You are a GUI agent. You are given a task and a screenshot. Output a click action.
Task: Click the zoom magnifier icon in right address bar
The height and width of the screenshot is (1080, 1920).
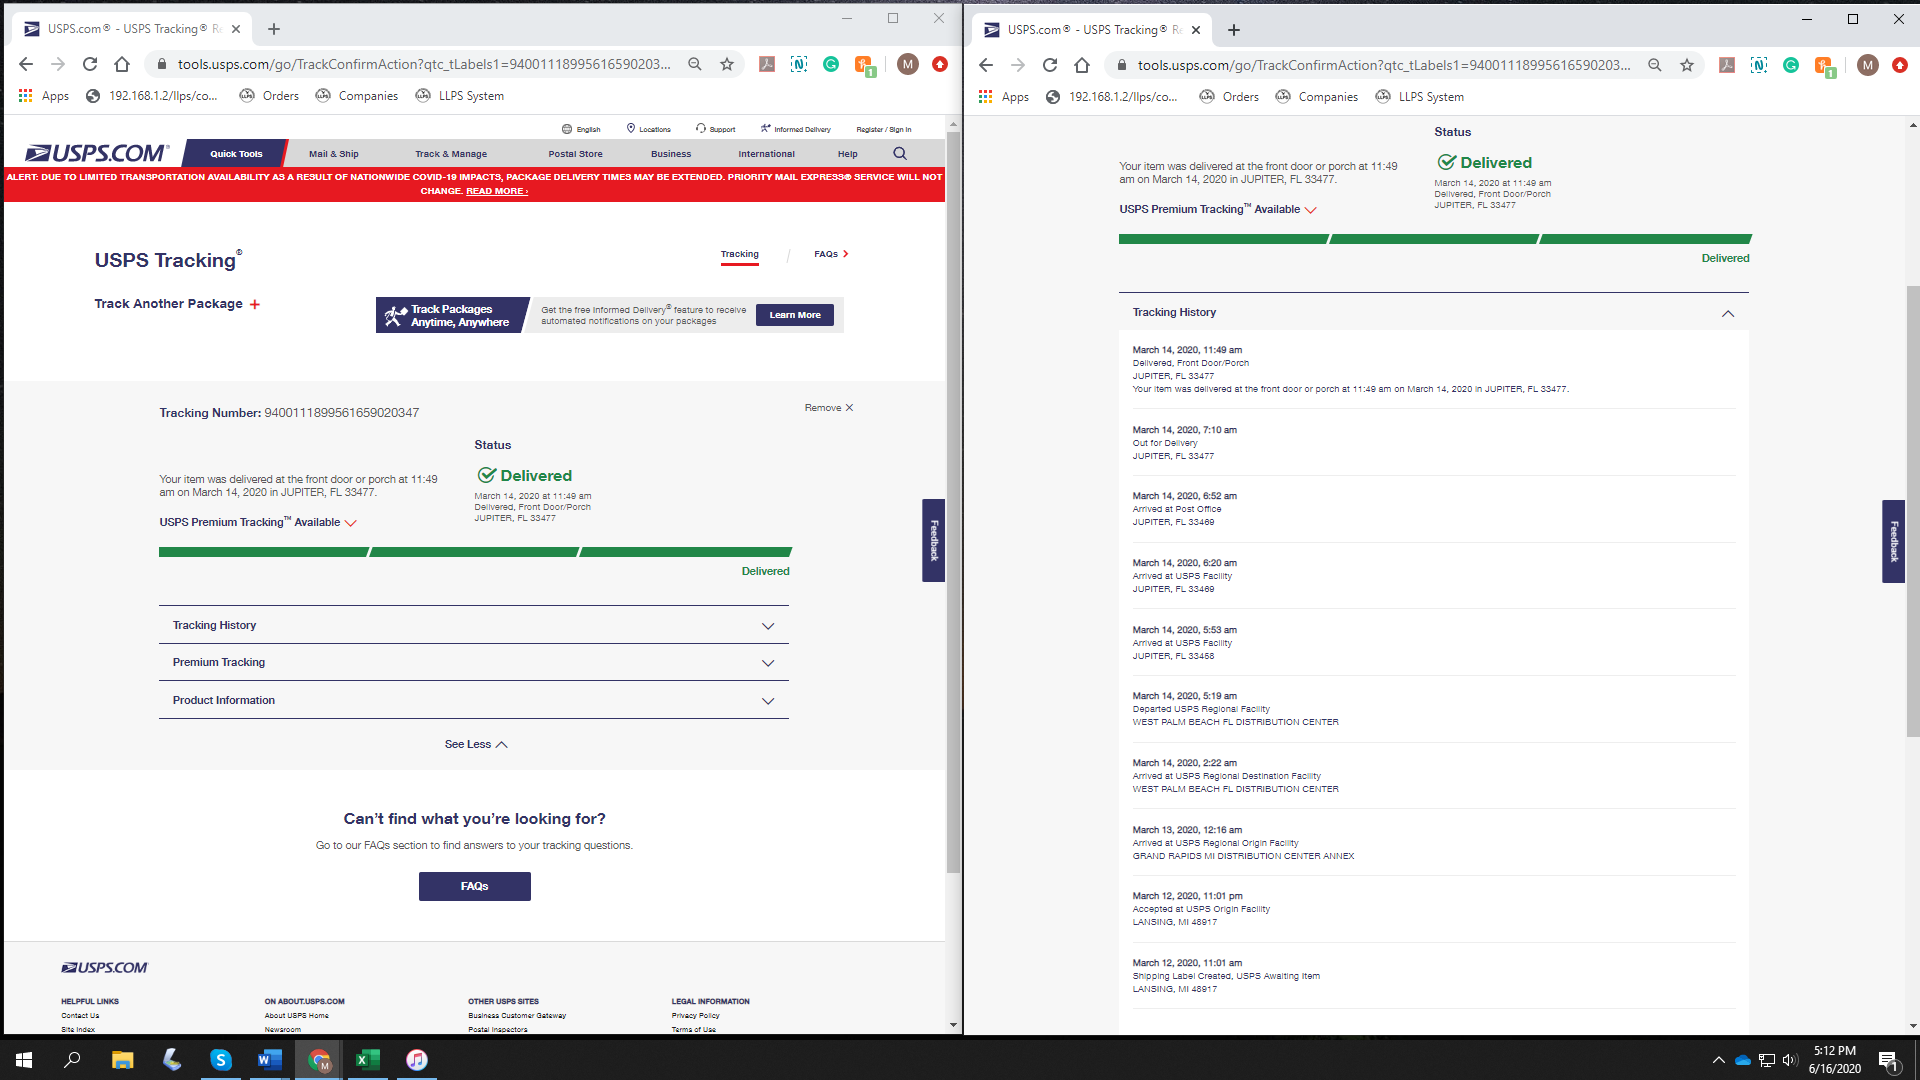[1655, 65]
